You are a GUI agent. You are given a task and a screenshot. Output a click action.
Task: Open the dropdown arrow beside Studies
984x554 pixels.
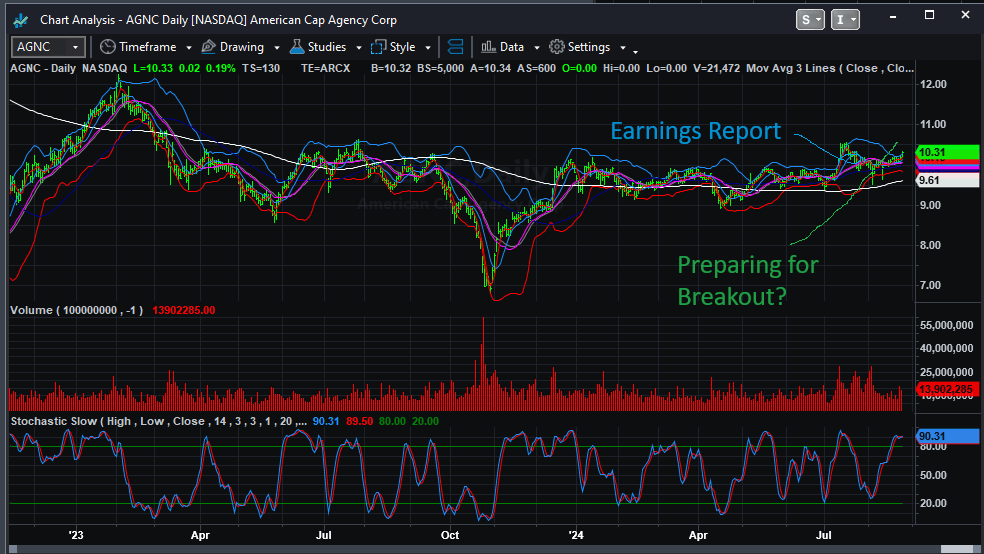pos(359,47)
